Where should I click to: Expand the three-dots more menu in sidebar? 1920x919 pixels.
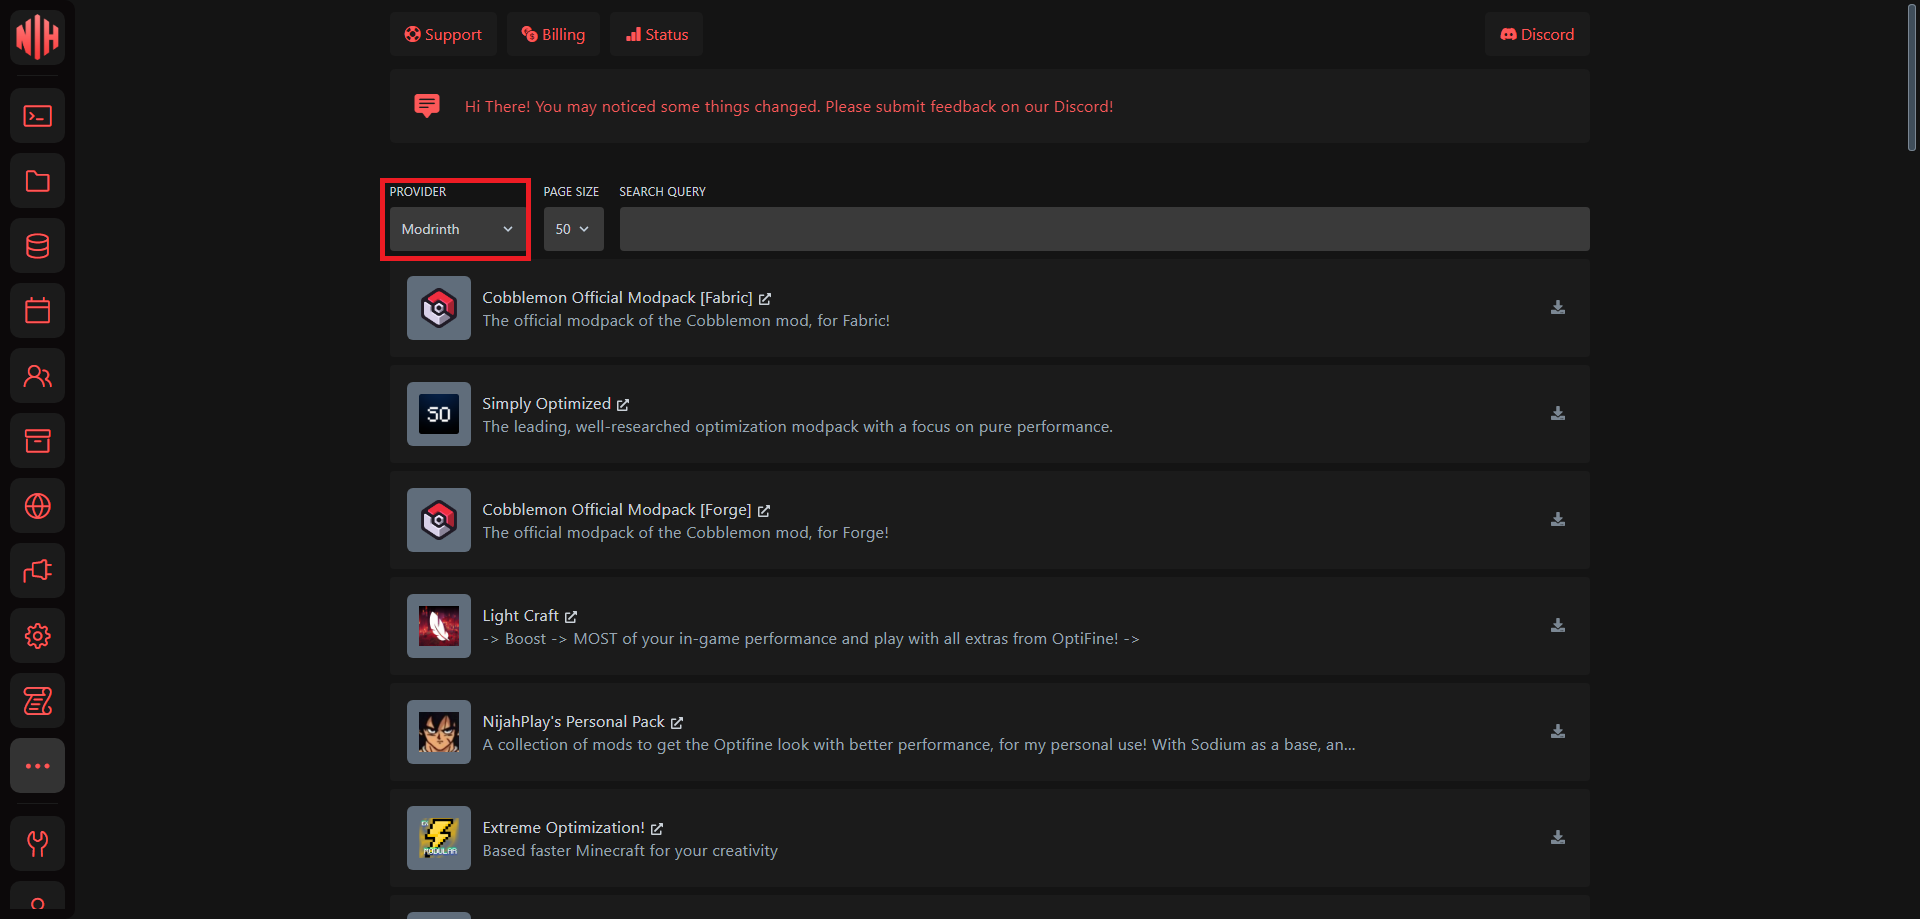point(37,766)
